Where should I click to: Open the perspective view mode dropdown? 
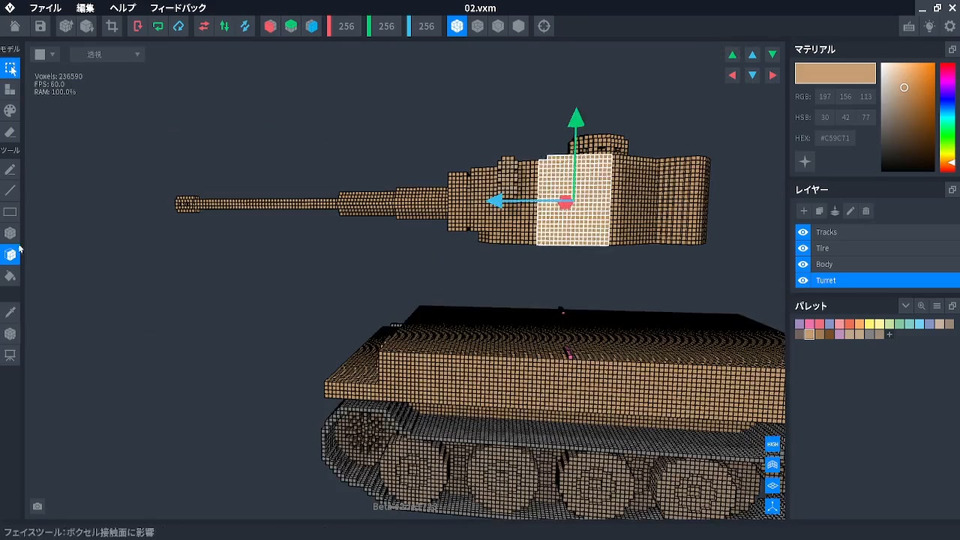[107, 54]
